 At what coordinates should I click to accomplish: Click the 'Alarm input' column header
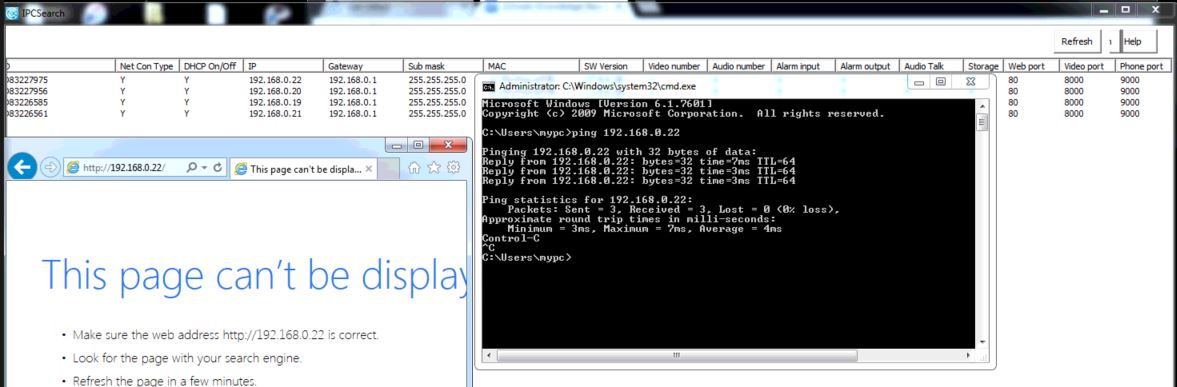803,66
